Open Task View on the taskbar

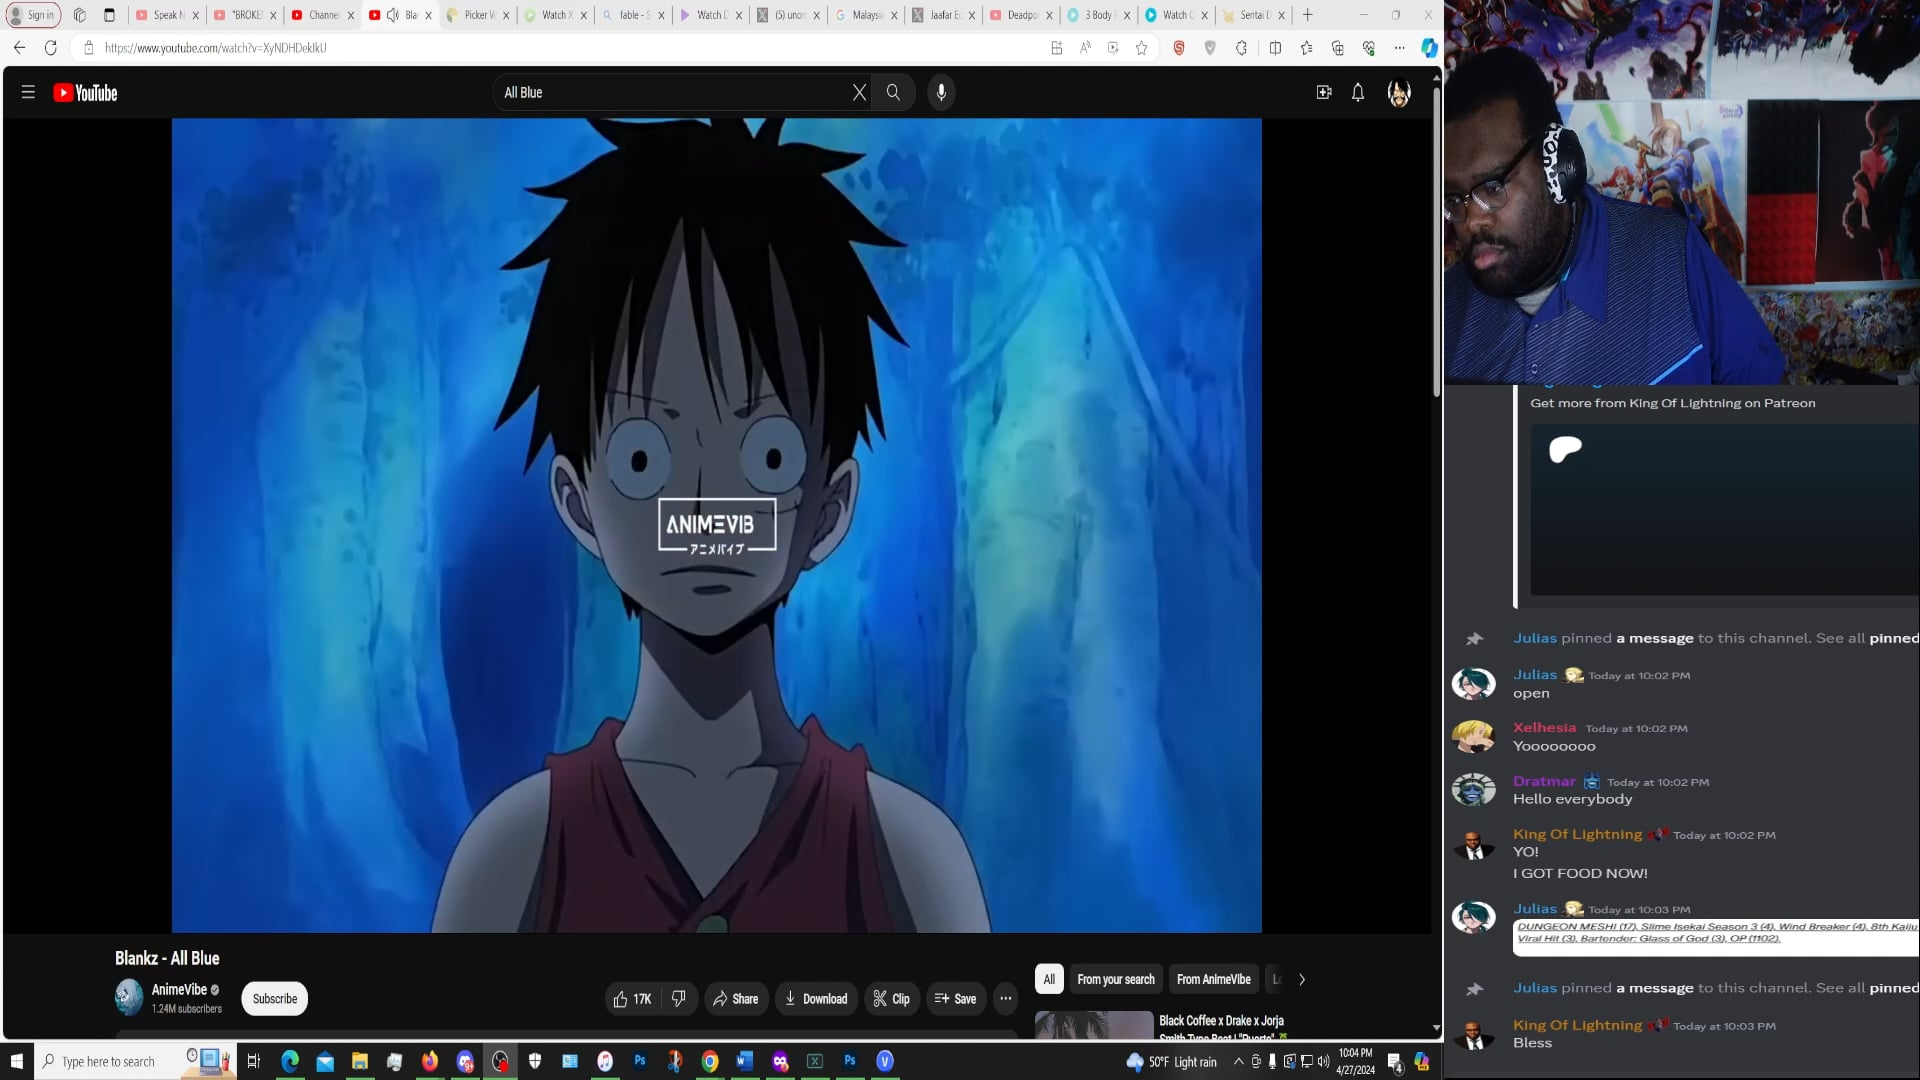pos(254,1061)
